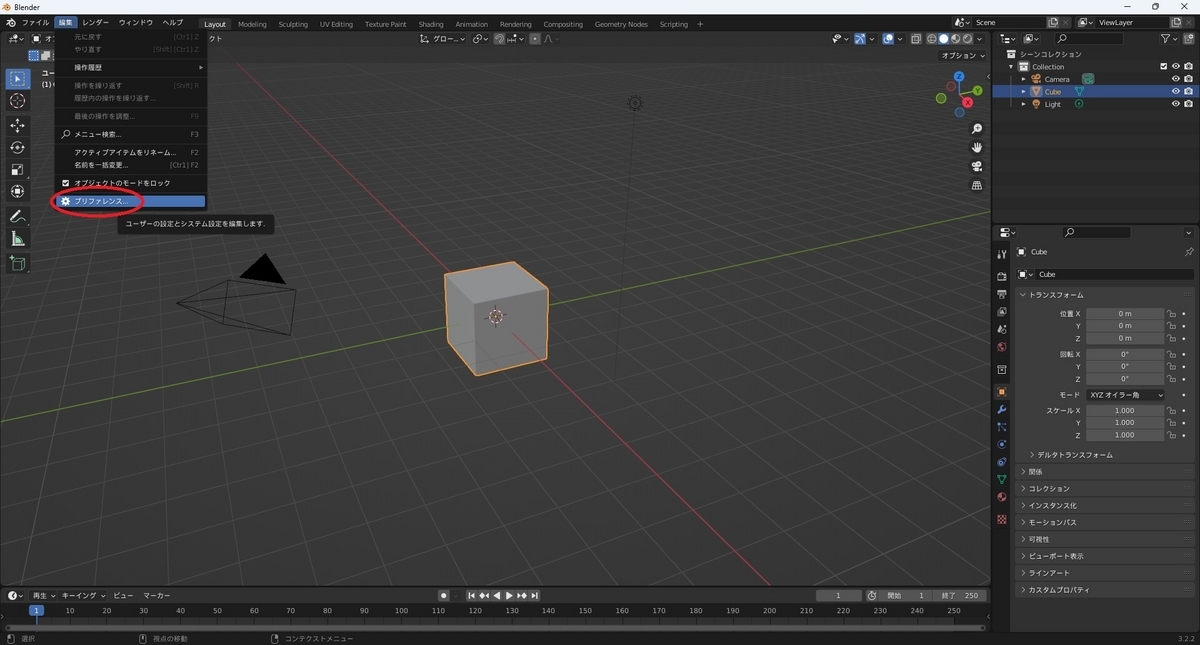
Task: Hide the Cube in outliner
Action: pos(1176,91)
